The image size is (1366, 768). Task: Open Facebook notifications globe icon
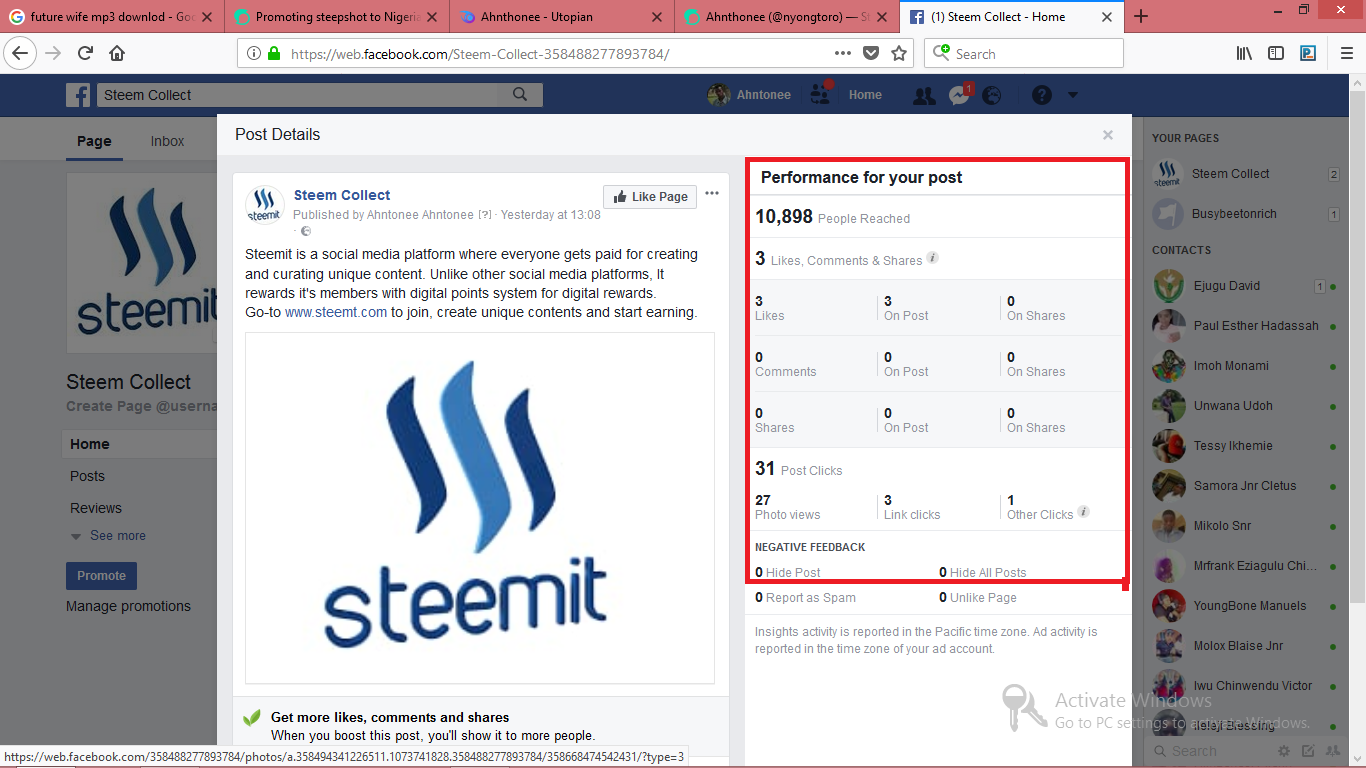(x=992, y=95)
